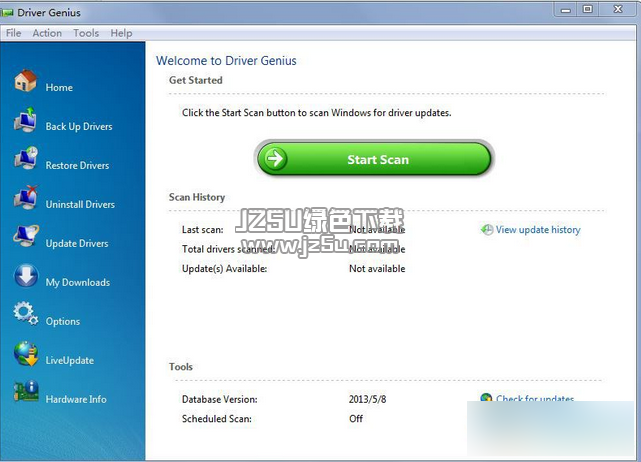641x462 pixels.
Task: Minimize the Driver Genius window
Action: tap(565, 10)
